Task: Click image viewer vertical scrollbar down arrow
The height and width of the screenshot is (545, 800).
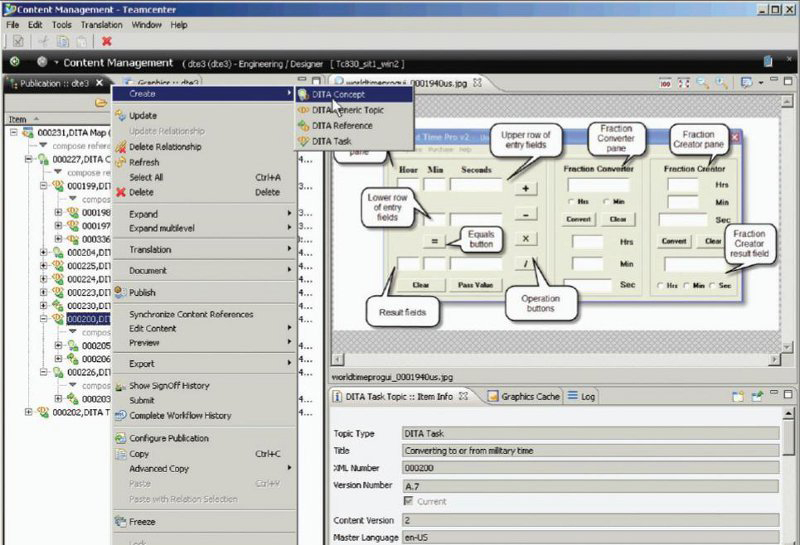Action: tap(787, 348)
